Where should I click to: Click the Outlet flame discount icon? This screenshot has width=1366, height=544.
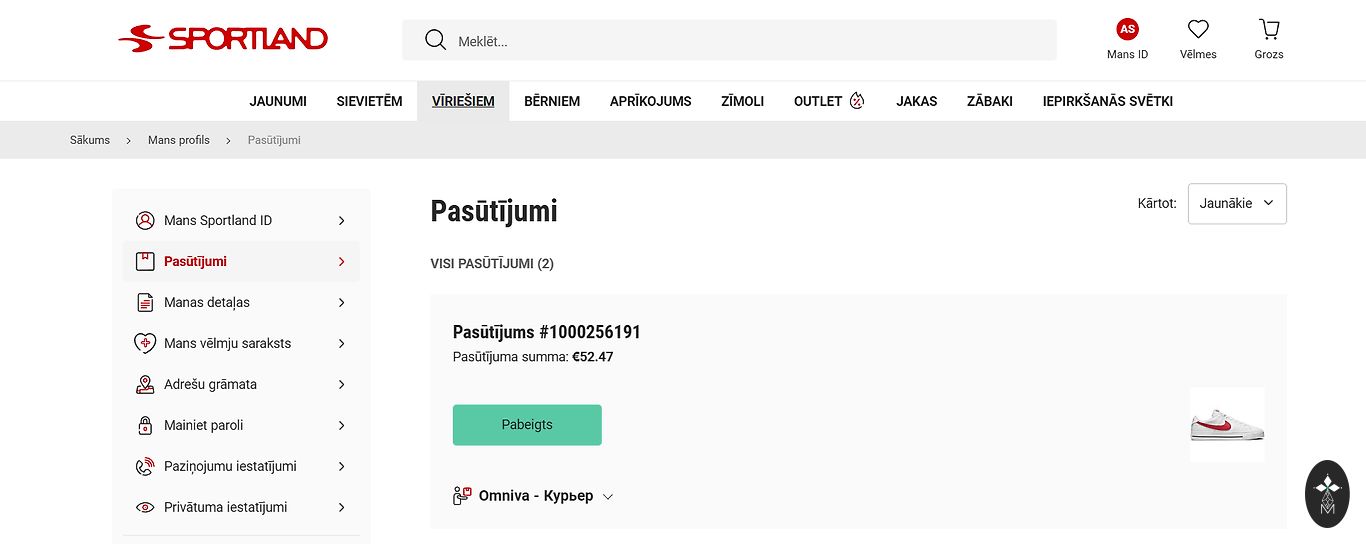tap(857, 101)
